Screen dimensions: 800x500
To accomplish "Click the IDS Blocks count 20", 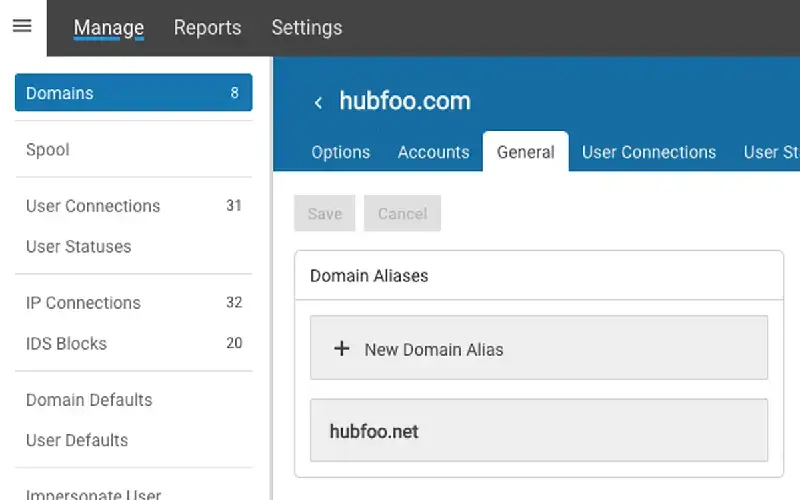I will (234, 343).
